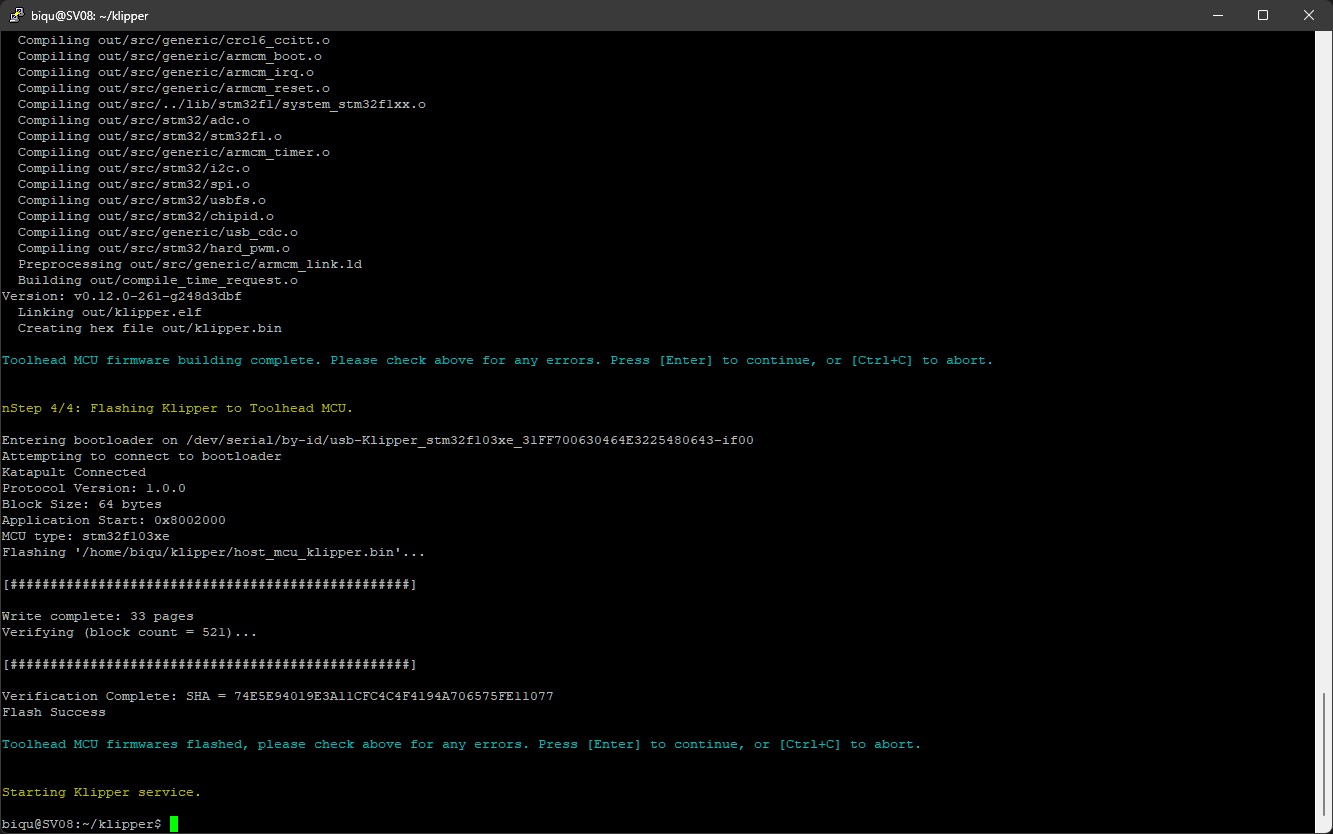Viewport: 1333px width, 834px height.
Task: Click the window title 'biqu@SV08: ~/klipper'
Action: pyautogui.click(x=91, y=16)
